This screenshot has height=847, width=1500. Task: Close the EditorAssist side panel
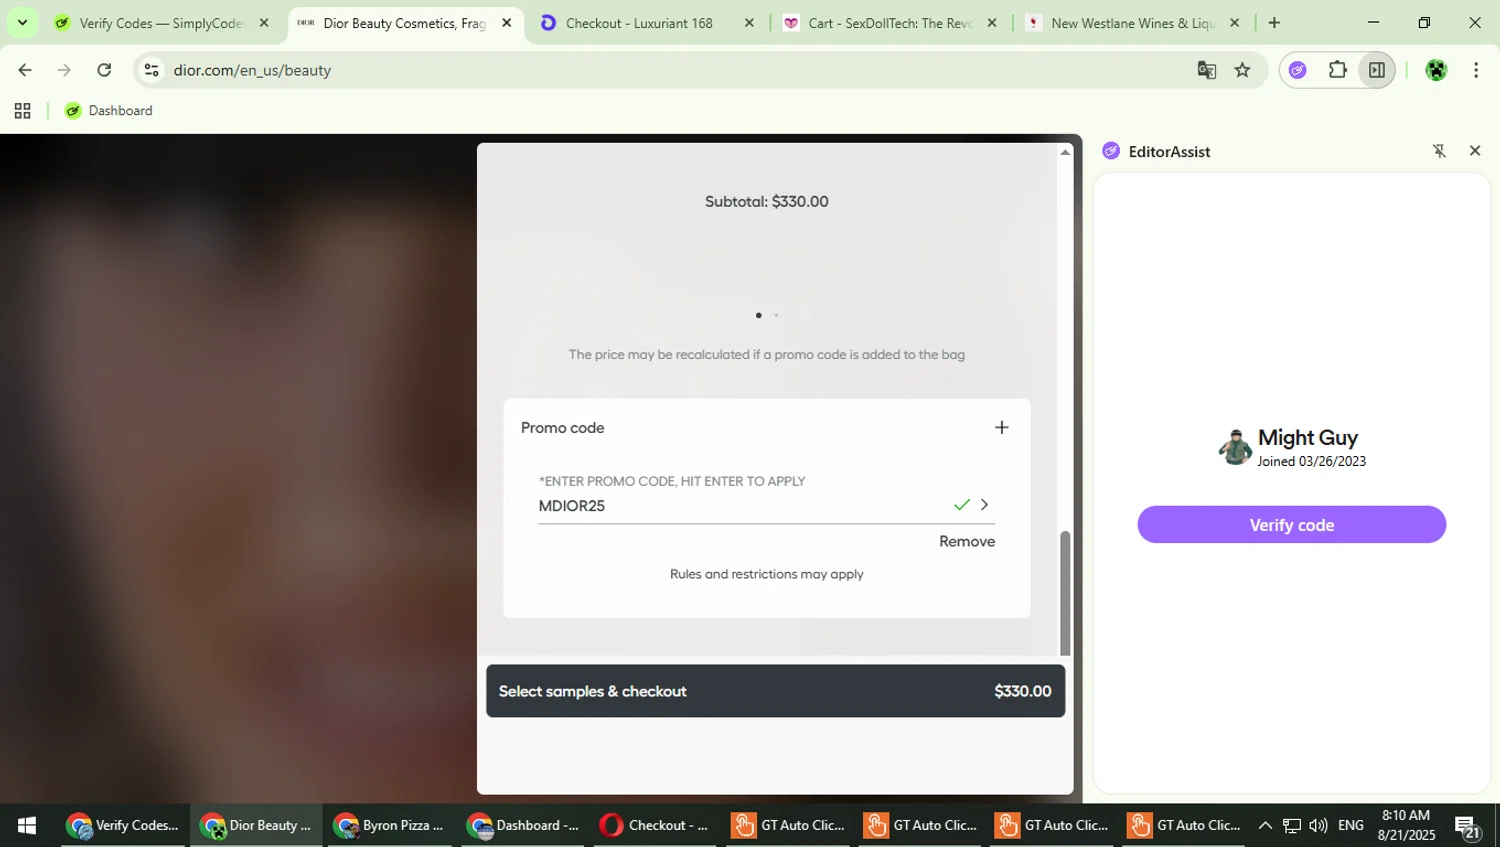pos(1474,151)
